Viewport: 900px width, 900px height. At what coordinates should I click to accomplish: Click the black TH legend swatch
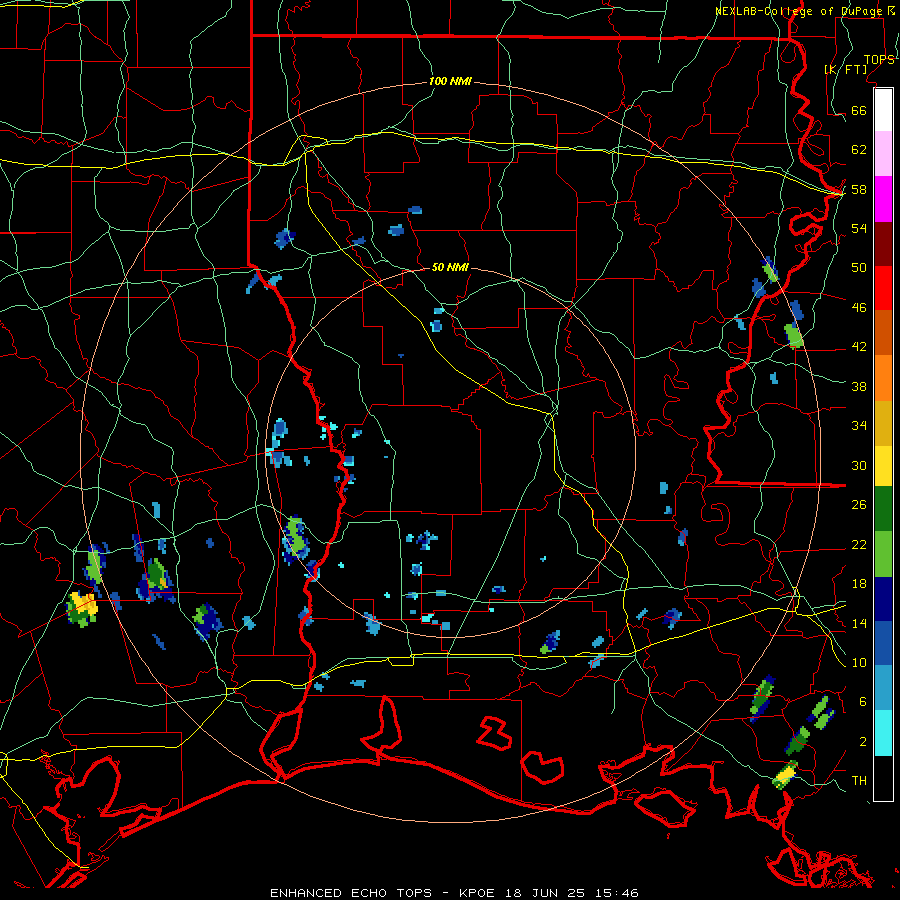883,778
